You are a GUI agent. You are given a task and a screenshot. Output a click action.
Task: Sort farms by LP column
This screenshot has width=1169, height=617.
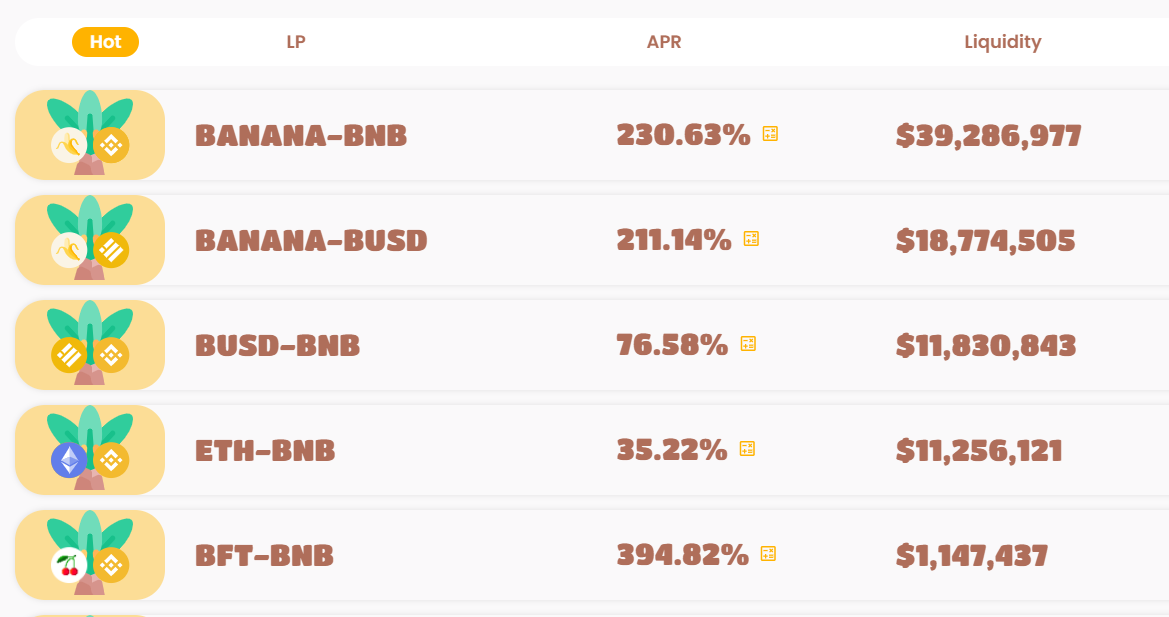click(x=296, y=42)
